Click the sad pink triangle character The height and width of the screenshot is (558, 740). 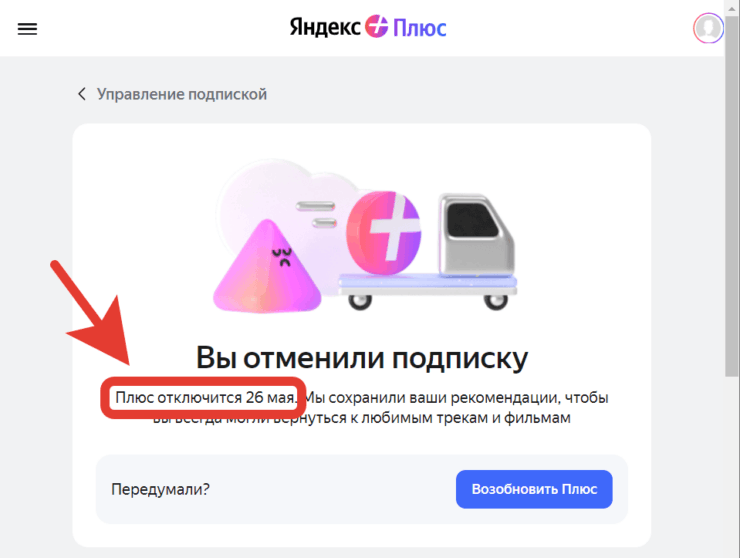click(267, 267)
